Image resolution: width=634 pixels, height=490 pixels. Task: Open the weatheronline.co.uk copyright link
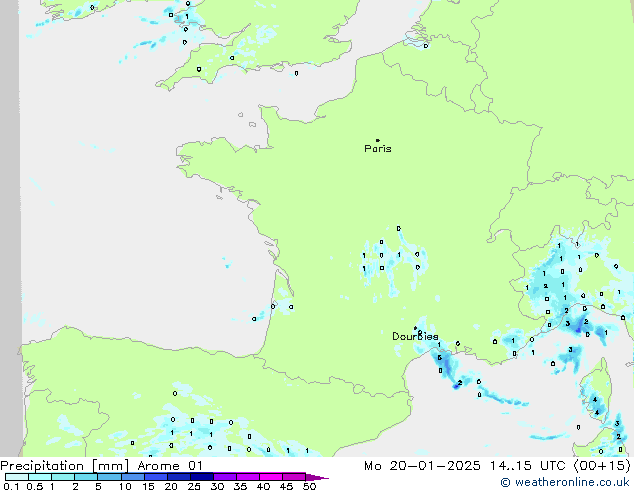[x=564, y=482]
